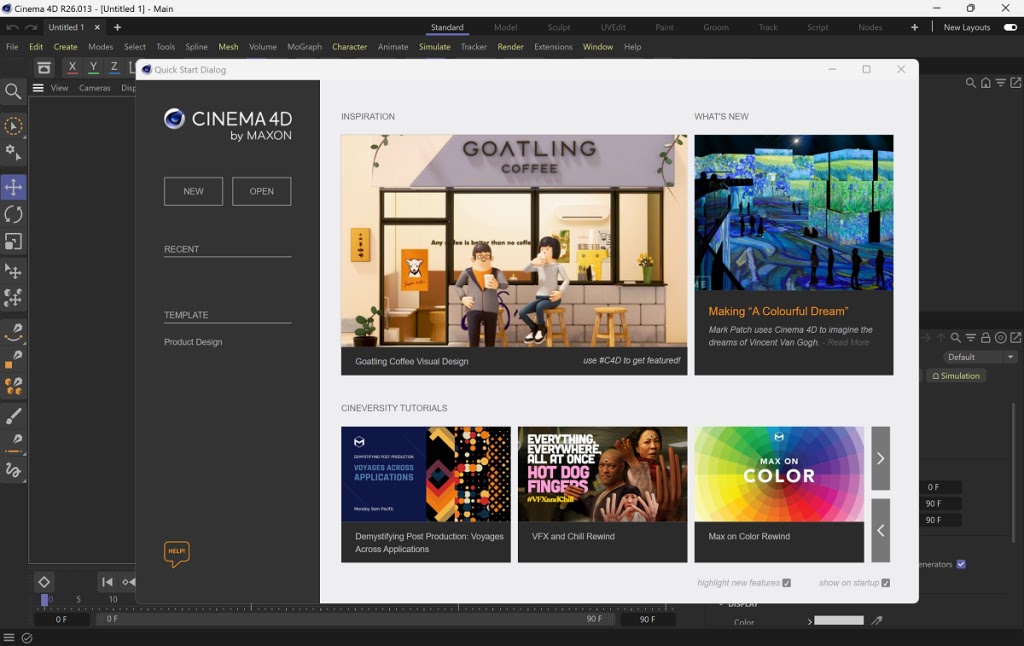Click the NEW button
The width and height of the screenshot is (1024, 646).
point(193,191)
